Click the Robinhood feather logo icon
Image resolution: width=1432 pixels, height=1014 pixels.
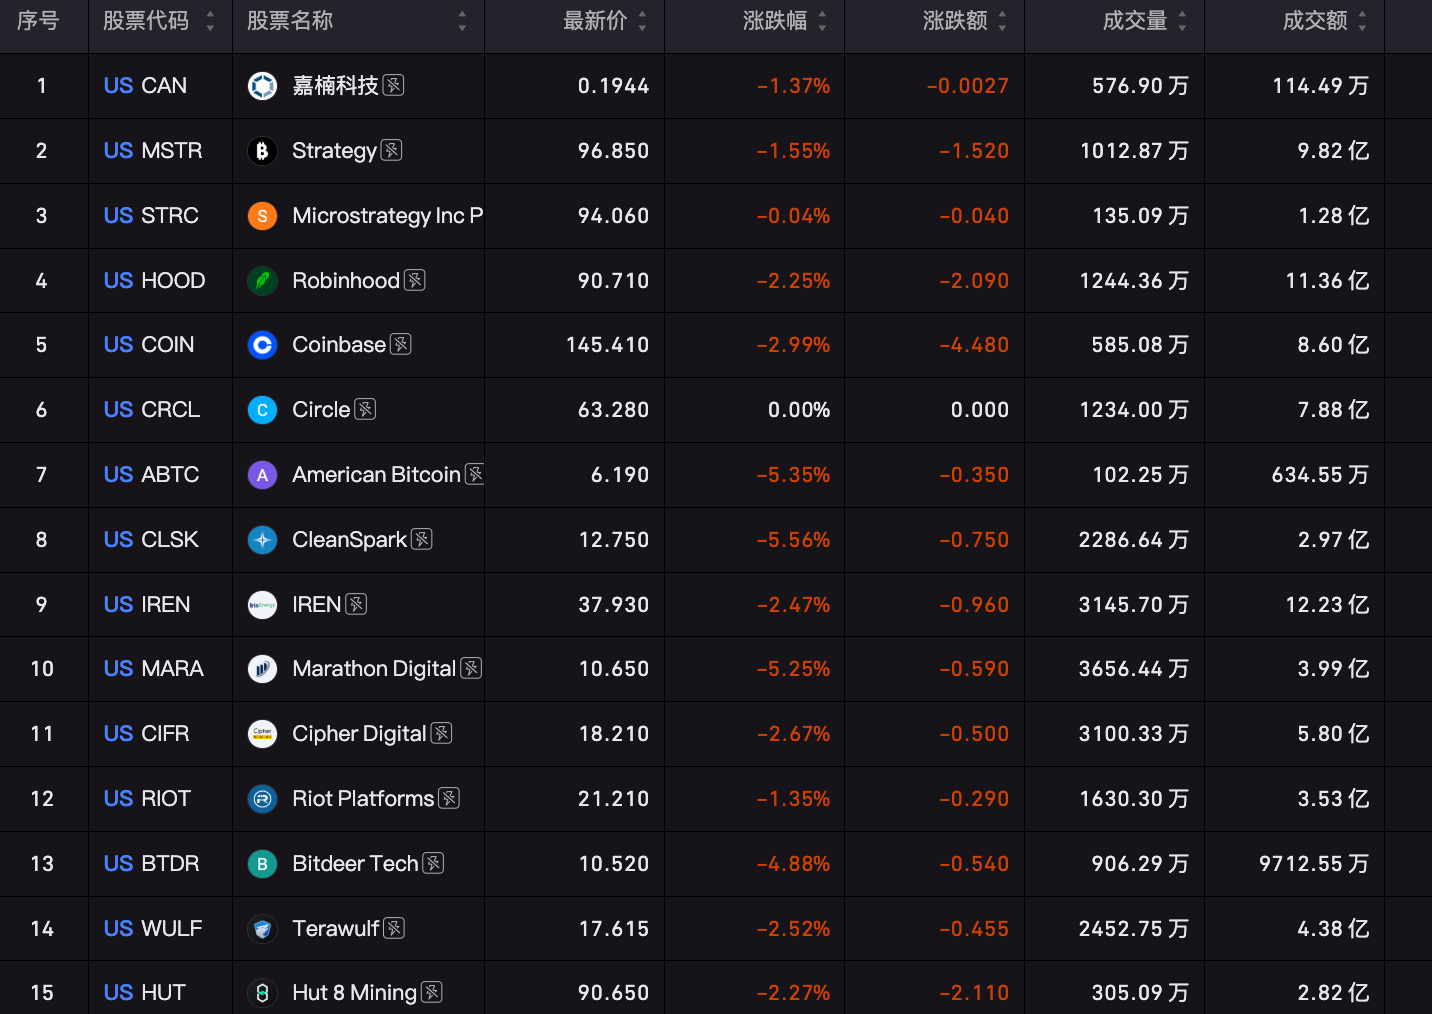coord(262,281)
